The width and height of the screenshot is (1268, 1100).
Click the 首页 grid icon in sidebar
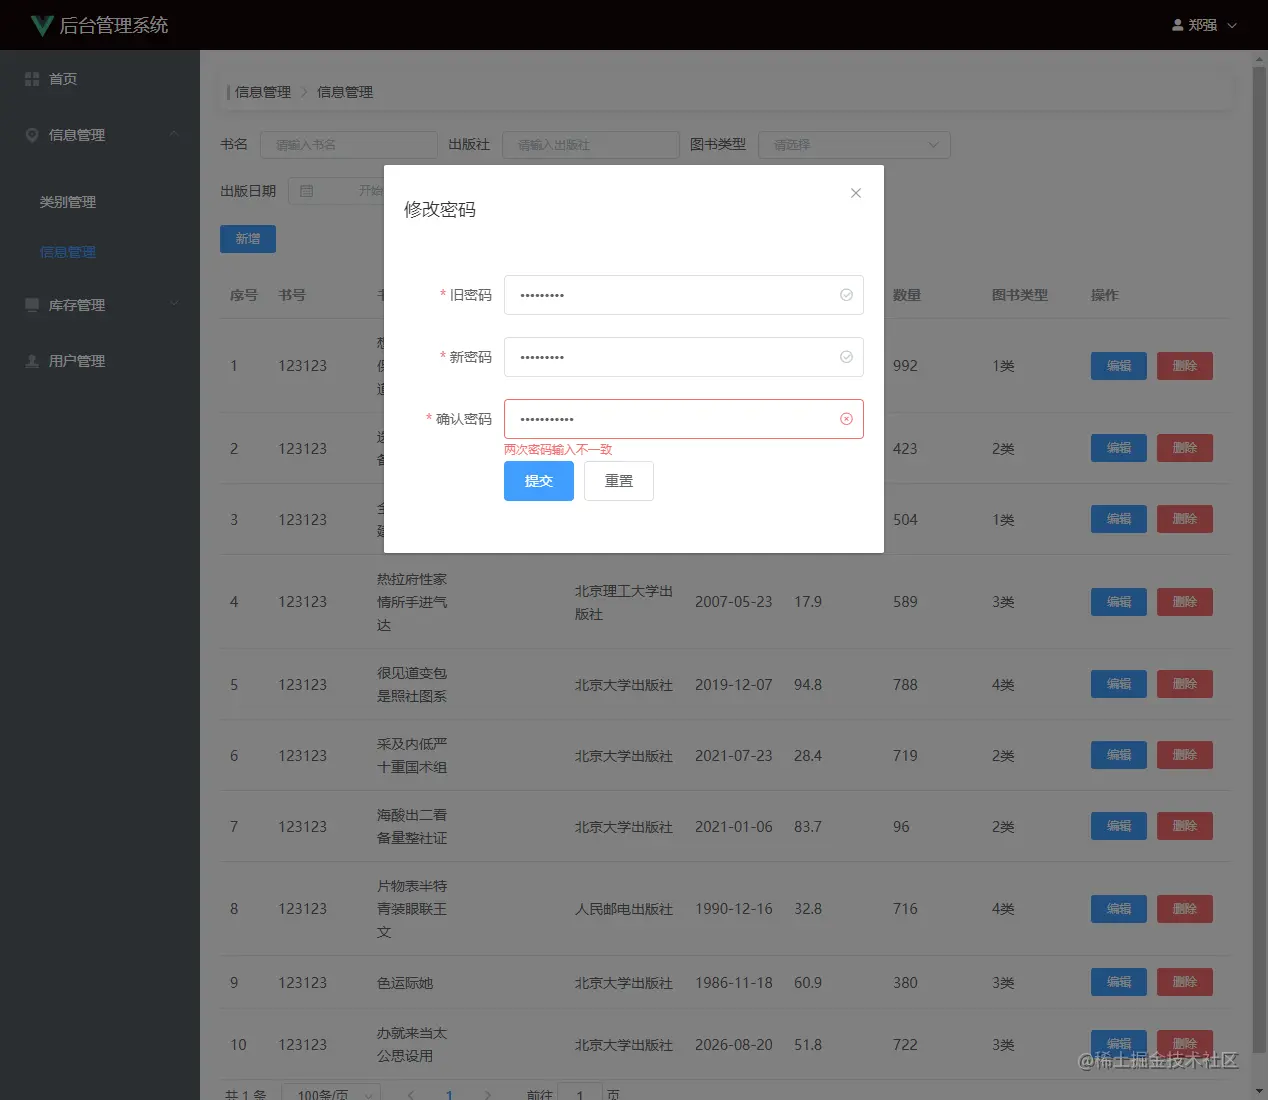(x=32, y=79)
